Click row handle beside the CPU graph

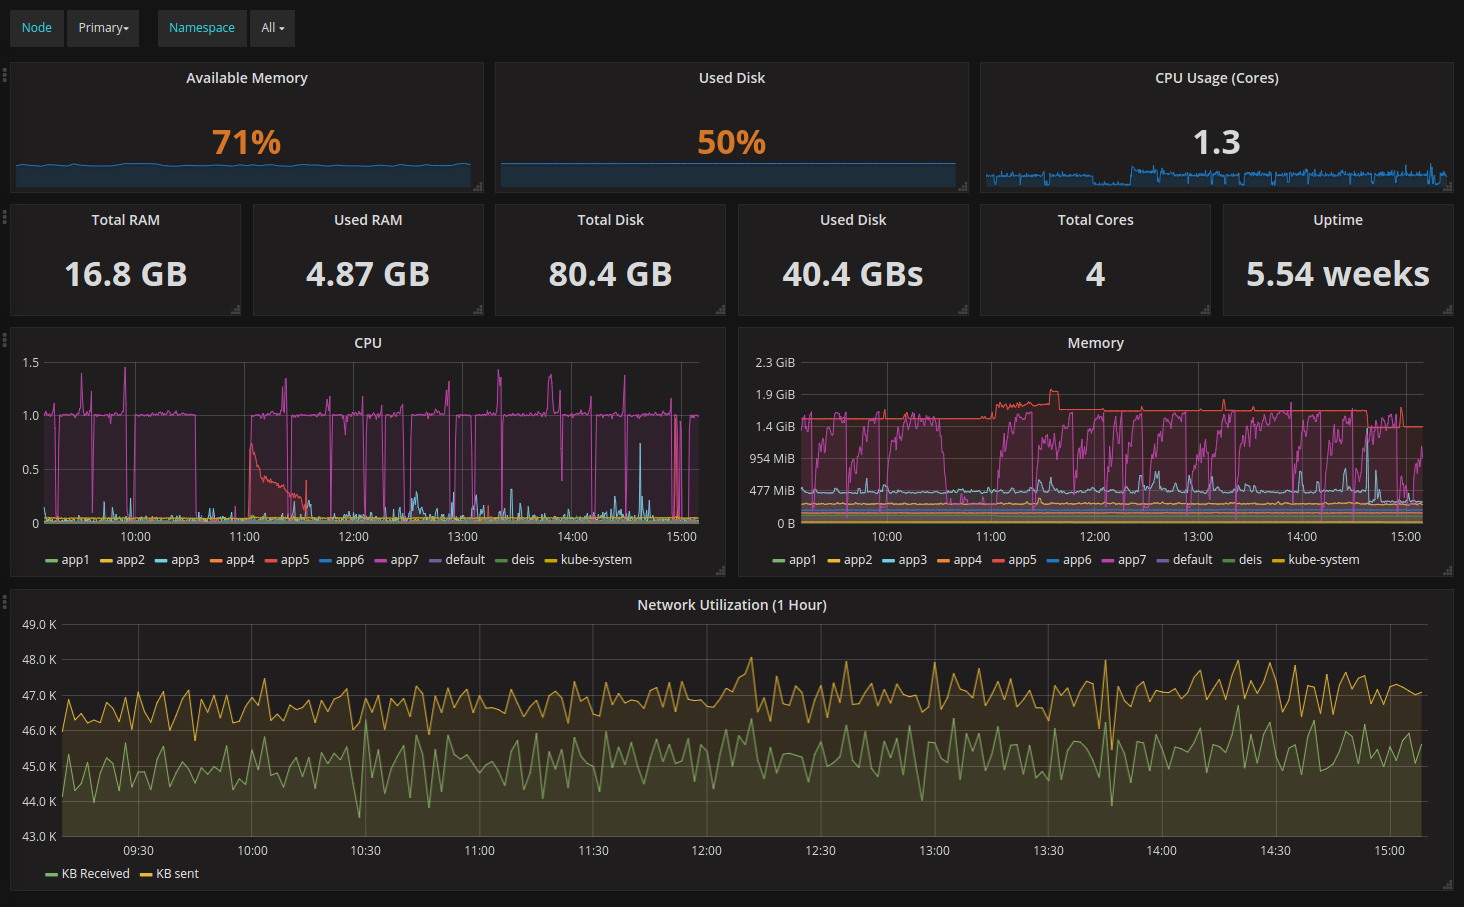(x=5, y=340)
